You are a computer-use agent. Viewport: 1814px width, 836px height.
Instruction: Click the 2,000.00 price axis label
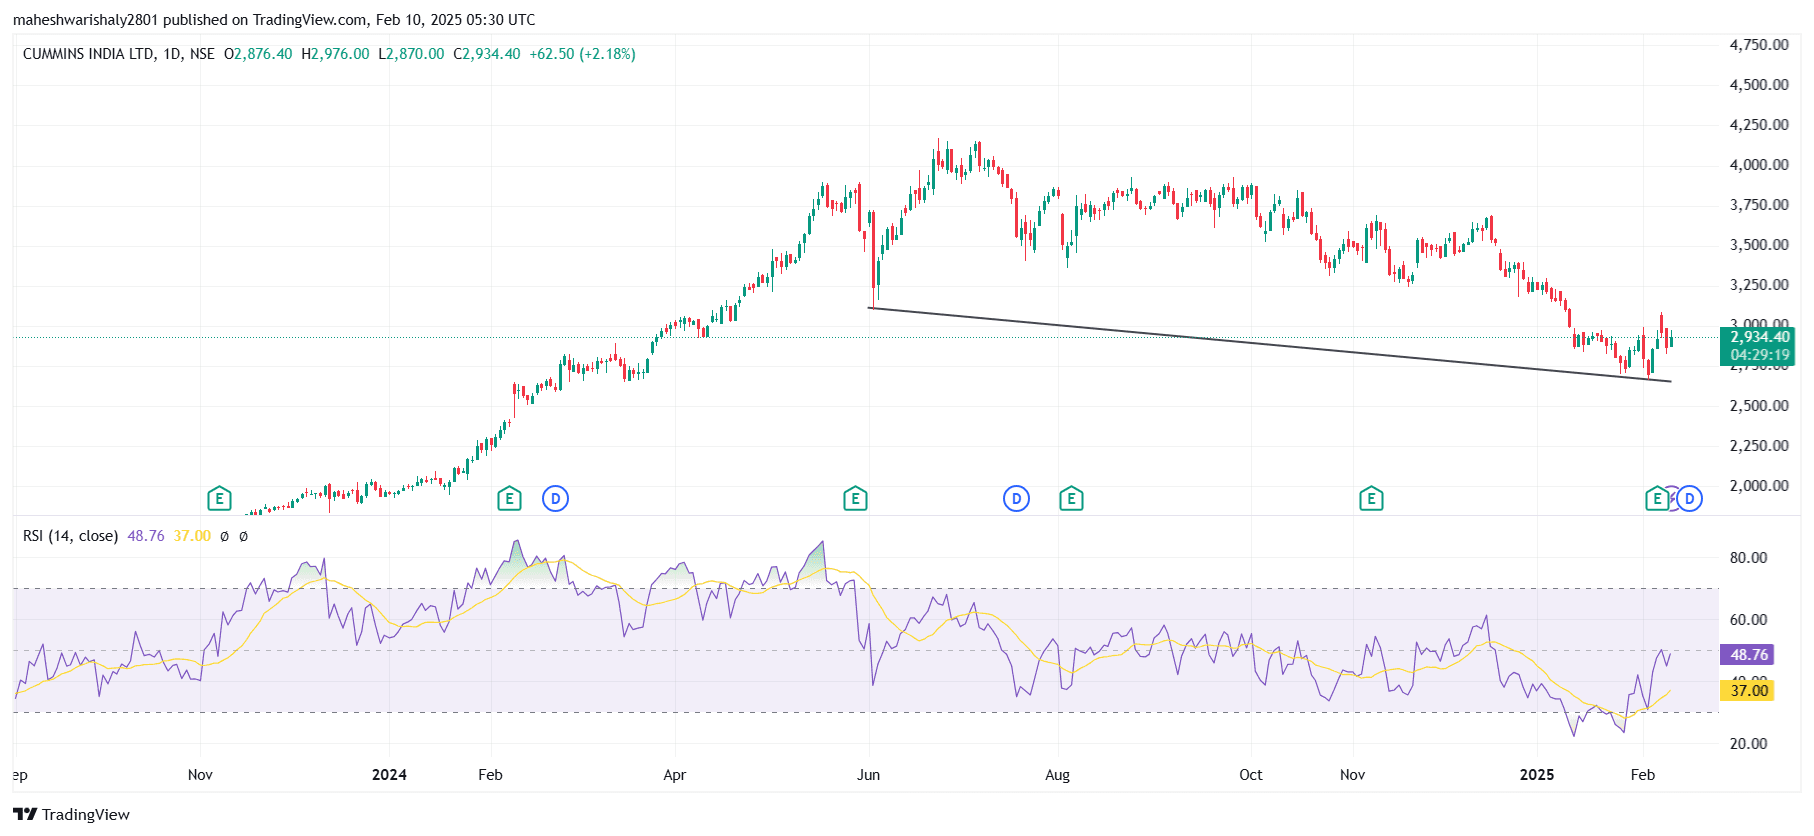pyautogui.click(x=1759, y=486)
